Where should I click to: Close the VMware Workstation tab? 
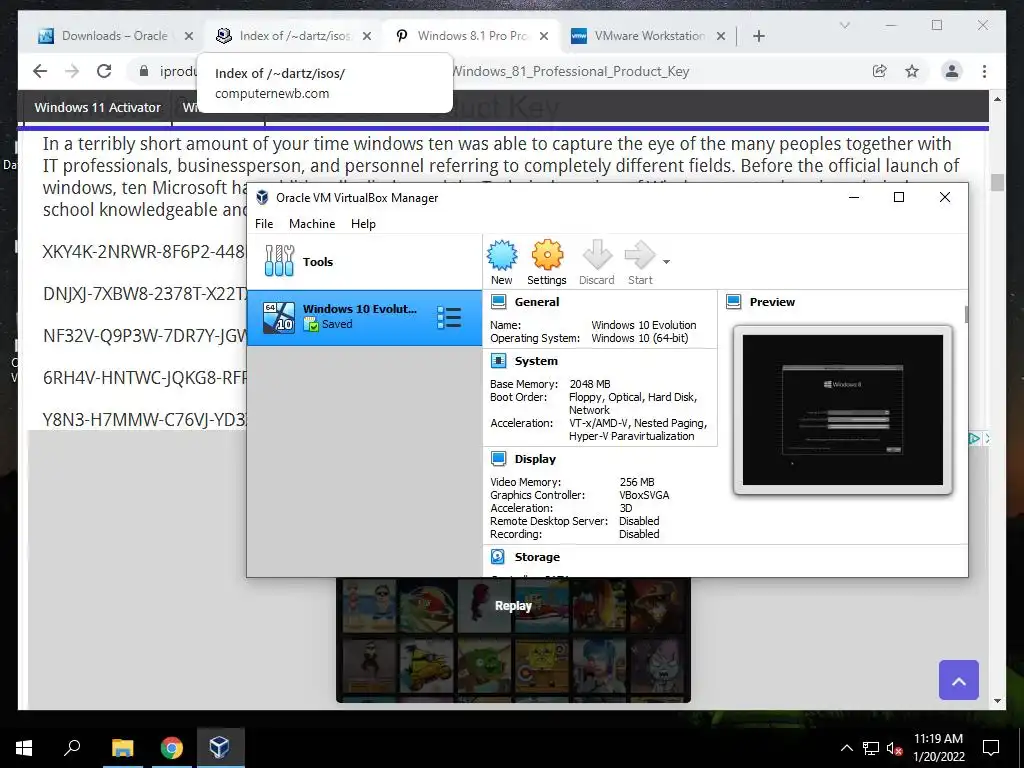pyautogui.click(x=721, y=36)
